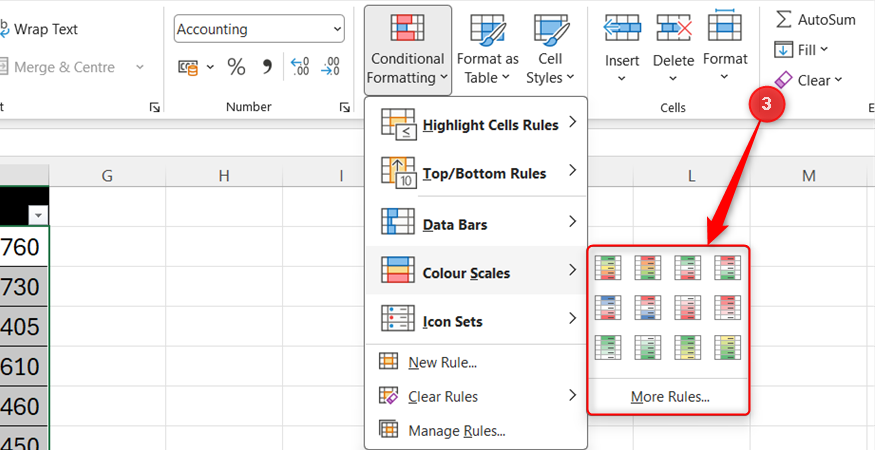Open the Fill dropdown
875x450 pixels.
point(801,50)
